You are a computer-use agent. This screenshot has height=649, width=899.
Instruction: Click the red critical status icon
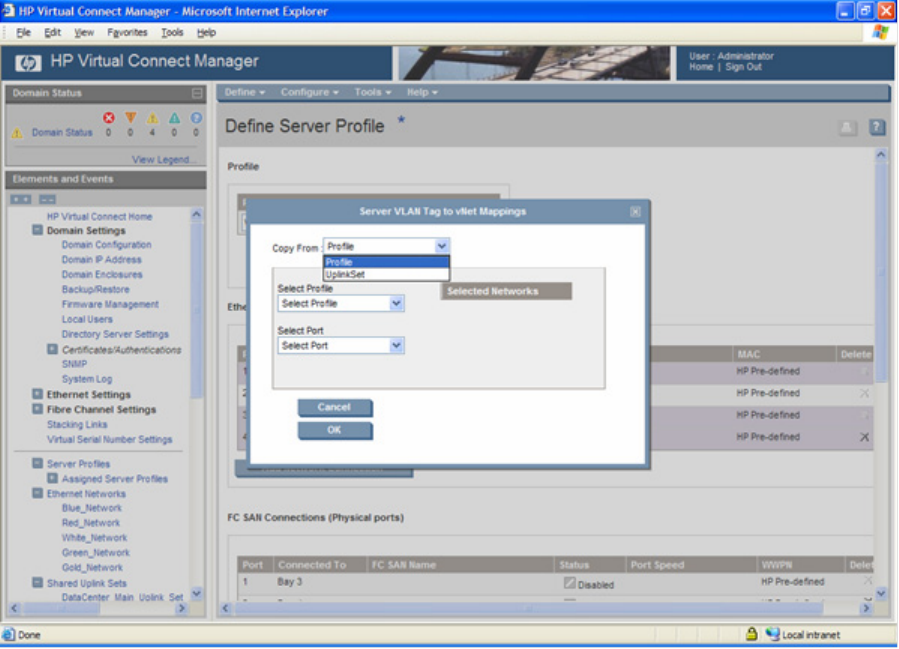tap(109, 118)
